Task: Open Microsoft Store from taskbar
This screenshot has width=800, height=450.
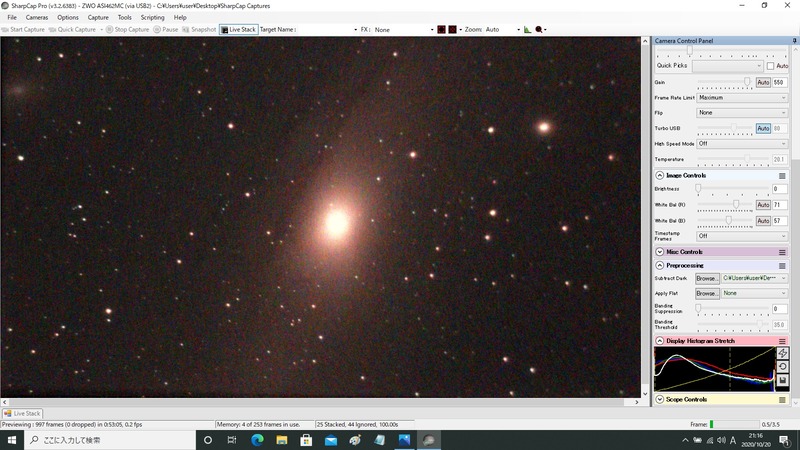Action: [x=306, y=440]
